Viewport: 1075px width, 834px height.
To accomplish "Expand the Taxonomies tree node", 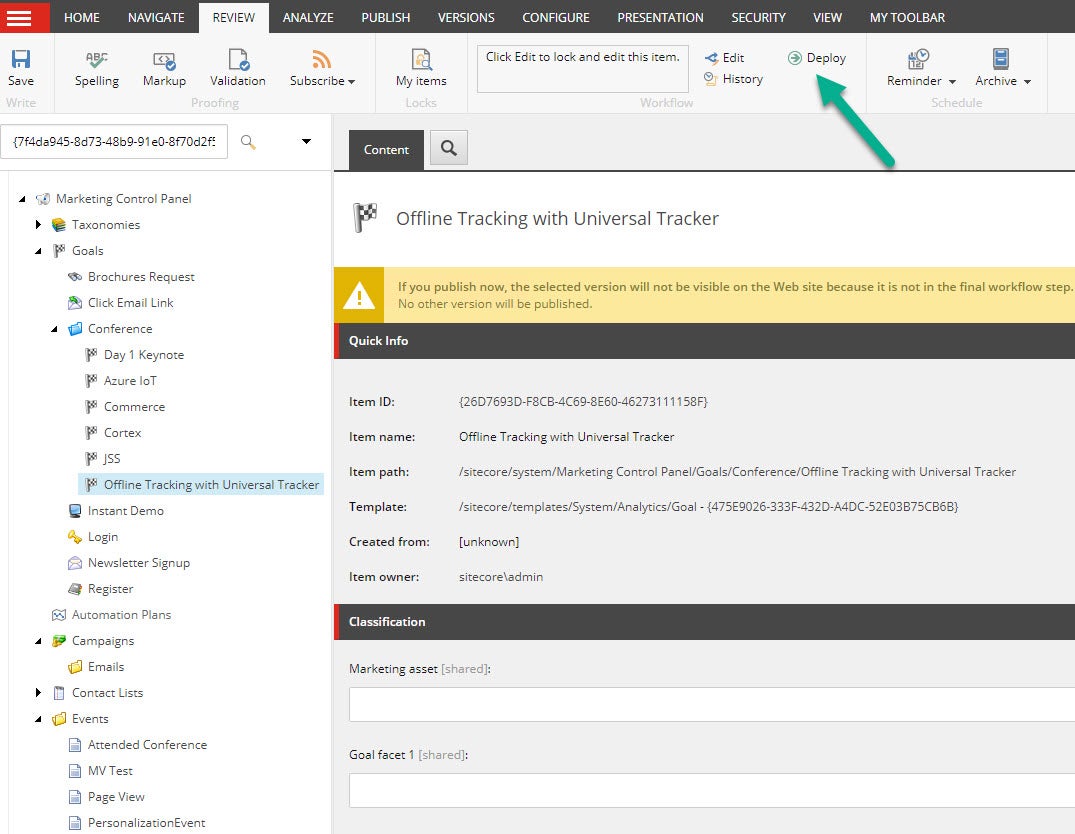I will coord(39,225).
